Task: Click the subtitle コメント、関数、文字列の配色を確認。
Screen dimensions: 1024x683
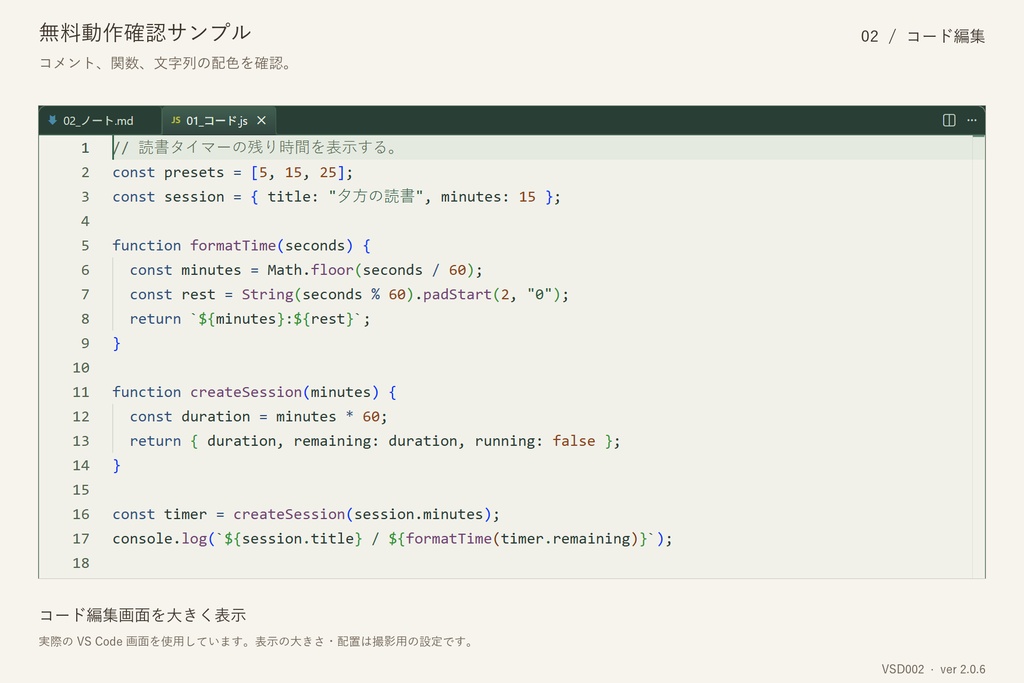Action: coord(165,63)
